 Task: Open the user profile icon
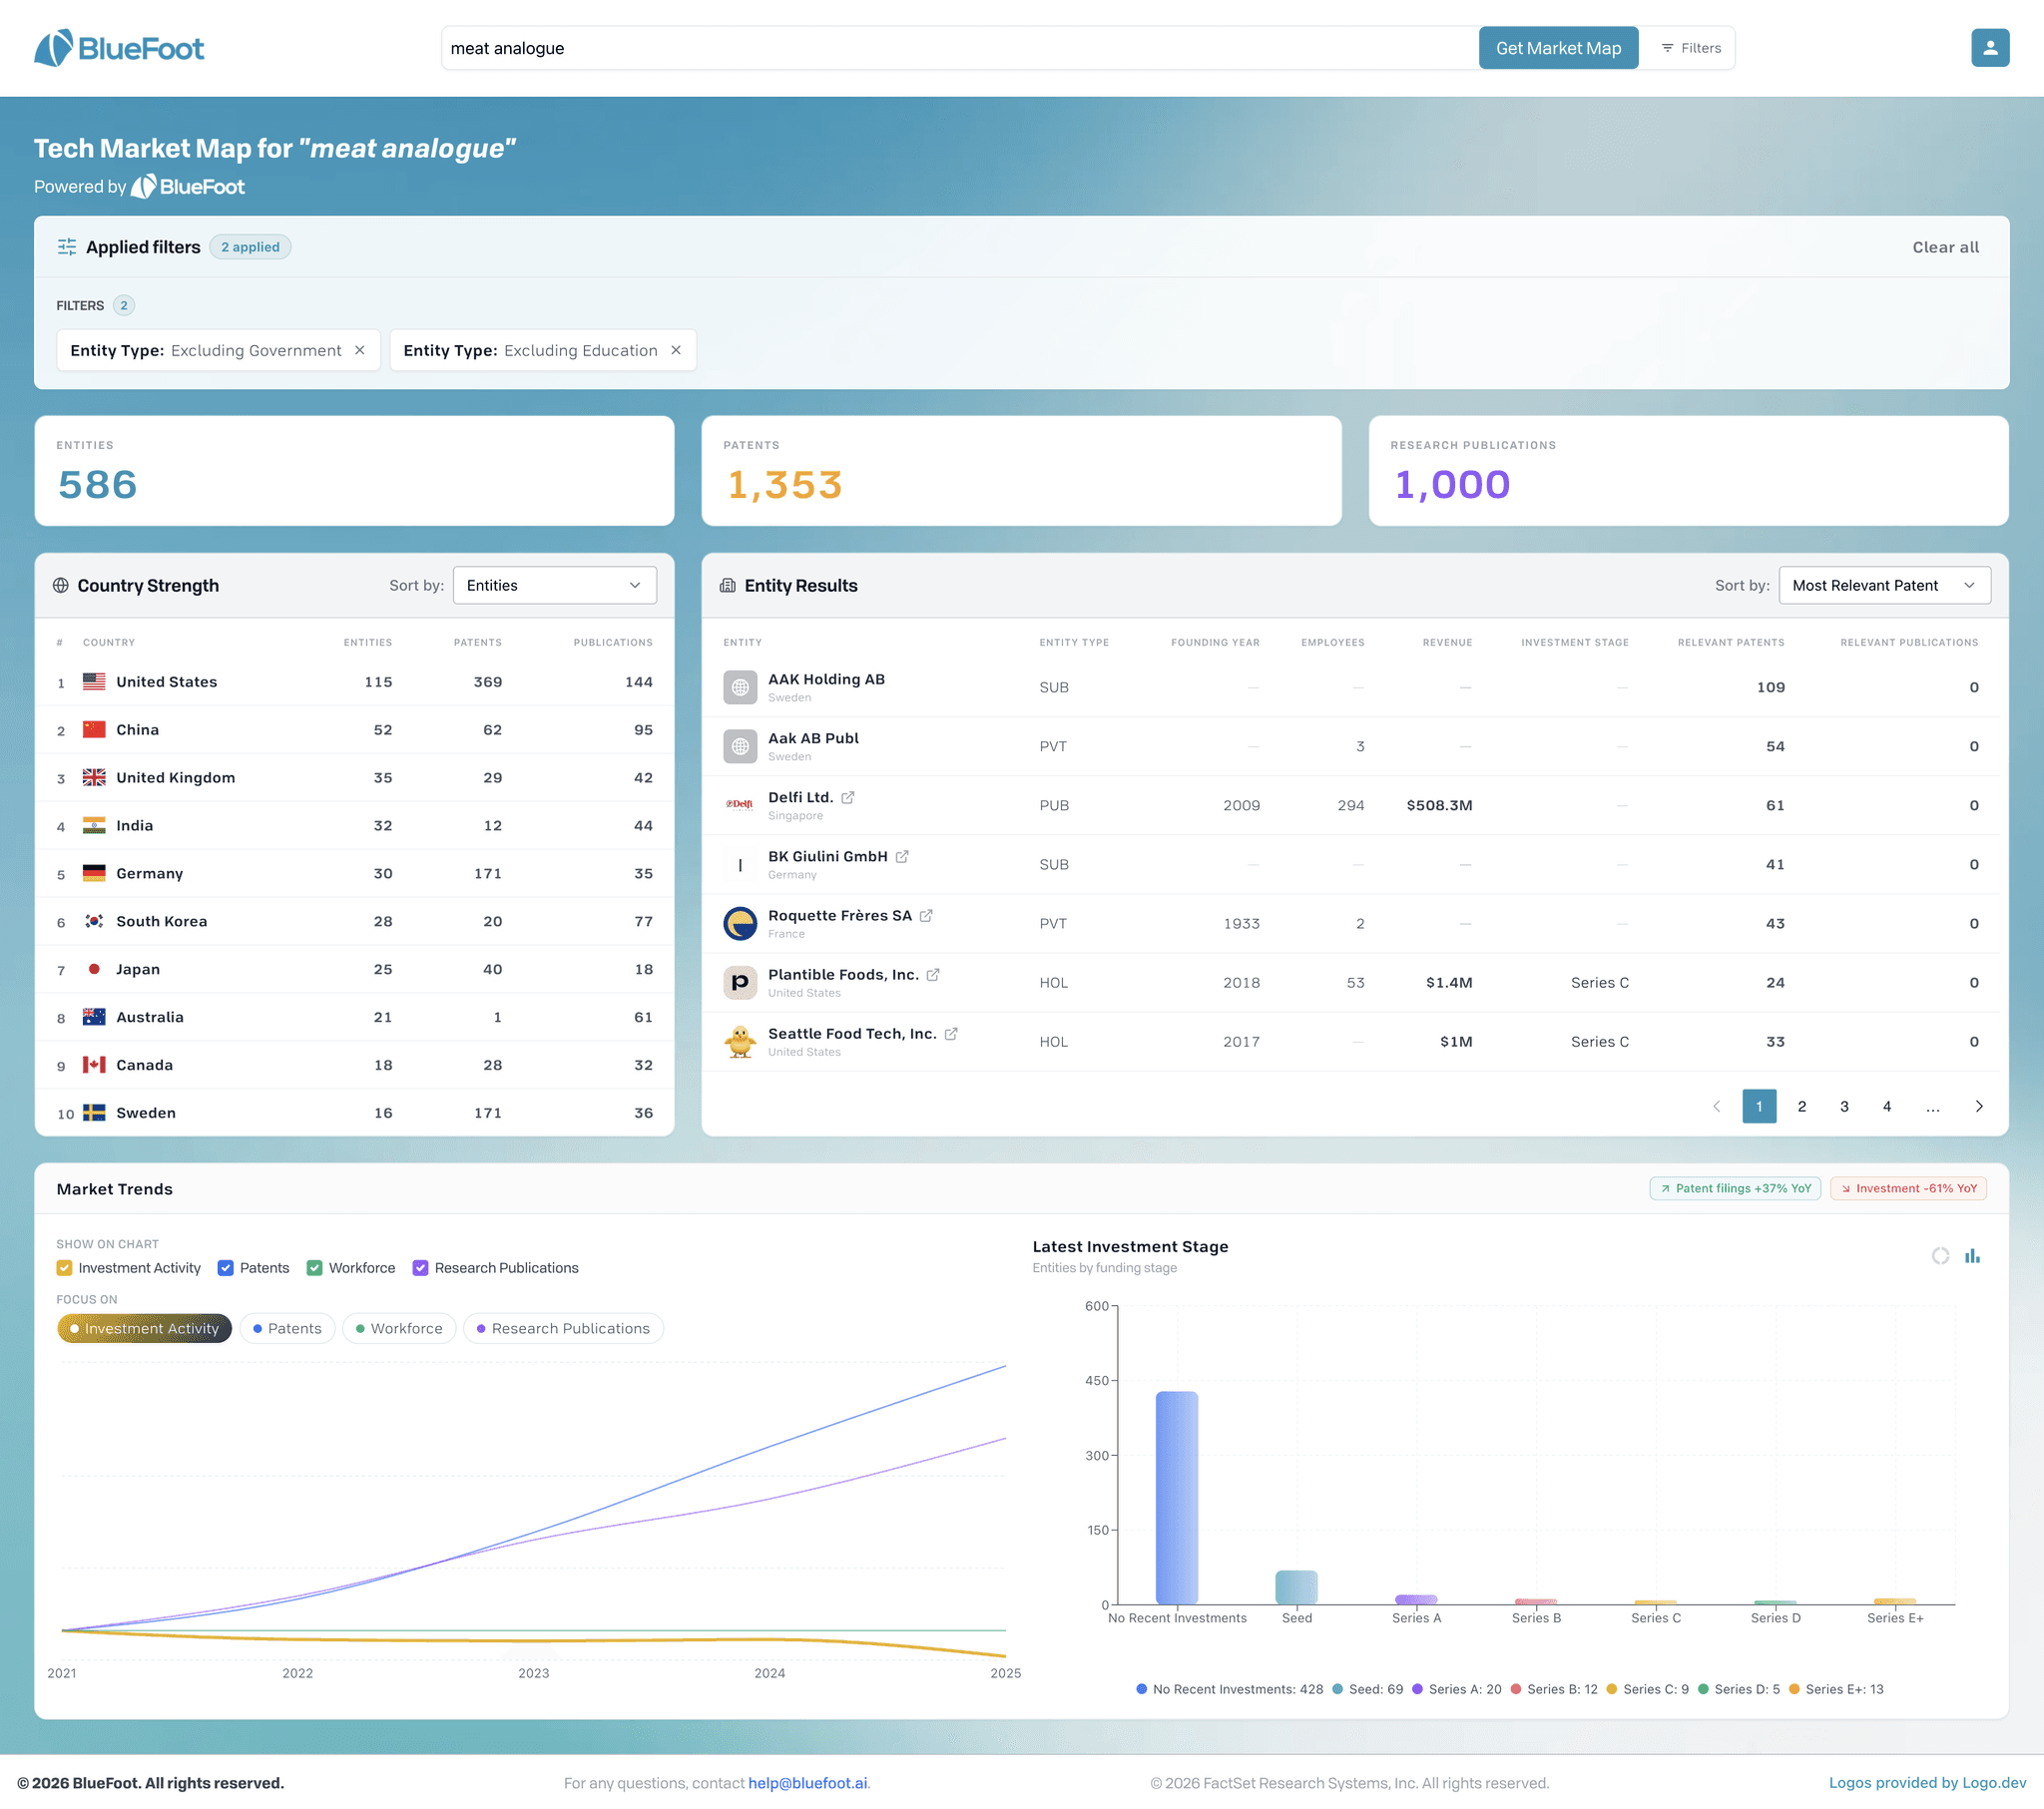[x=1989, y=48]
